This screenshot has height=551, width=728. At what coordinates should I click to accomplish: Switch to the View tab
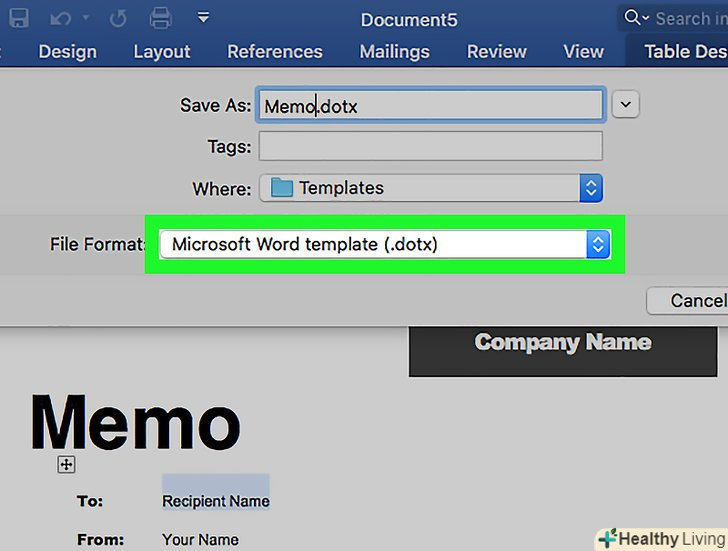coord(584,52)
